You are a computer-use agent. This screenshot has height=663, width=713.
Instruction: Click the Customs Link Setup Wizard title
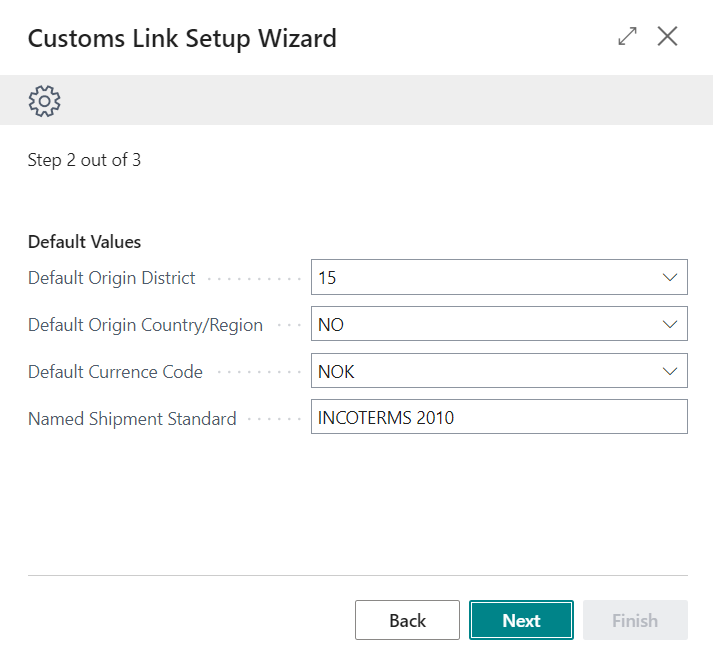[182, 39]
